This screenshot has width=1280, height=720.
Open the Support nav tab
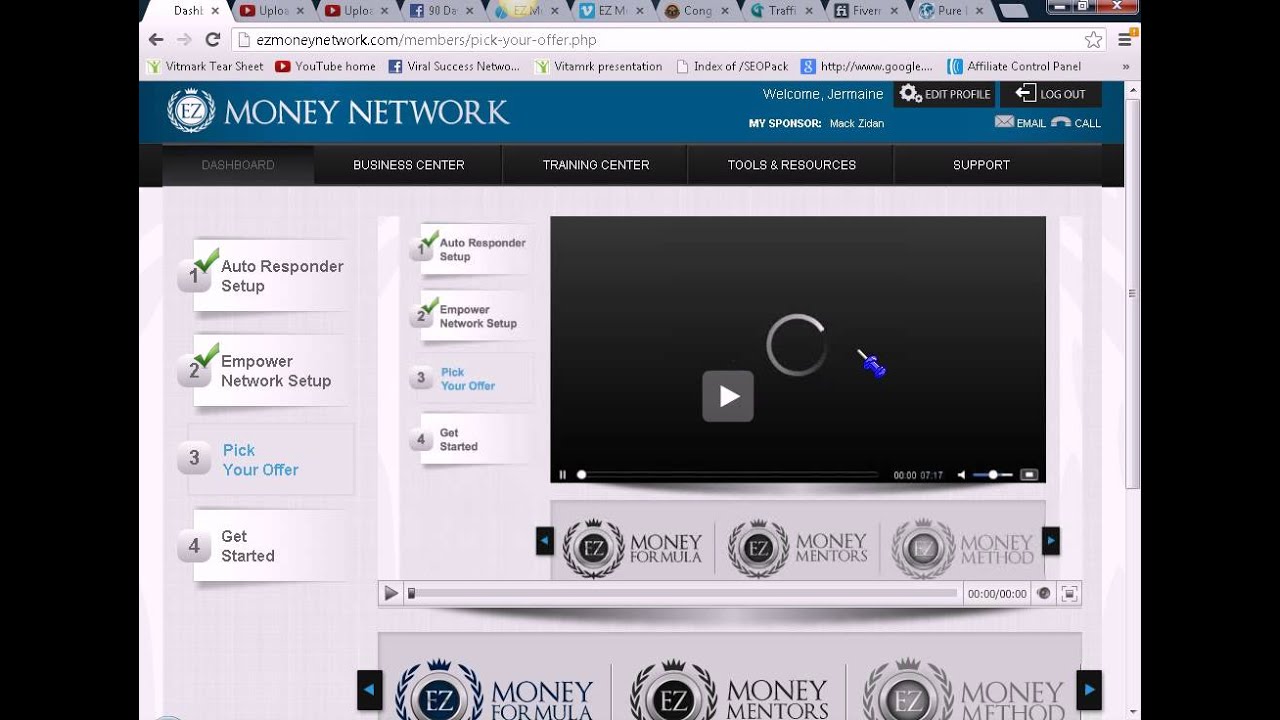coord(981,165)
